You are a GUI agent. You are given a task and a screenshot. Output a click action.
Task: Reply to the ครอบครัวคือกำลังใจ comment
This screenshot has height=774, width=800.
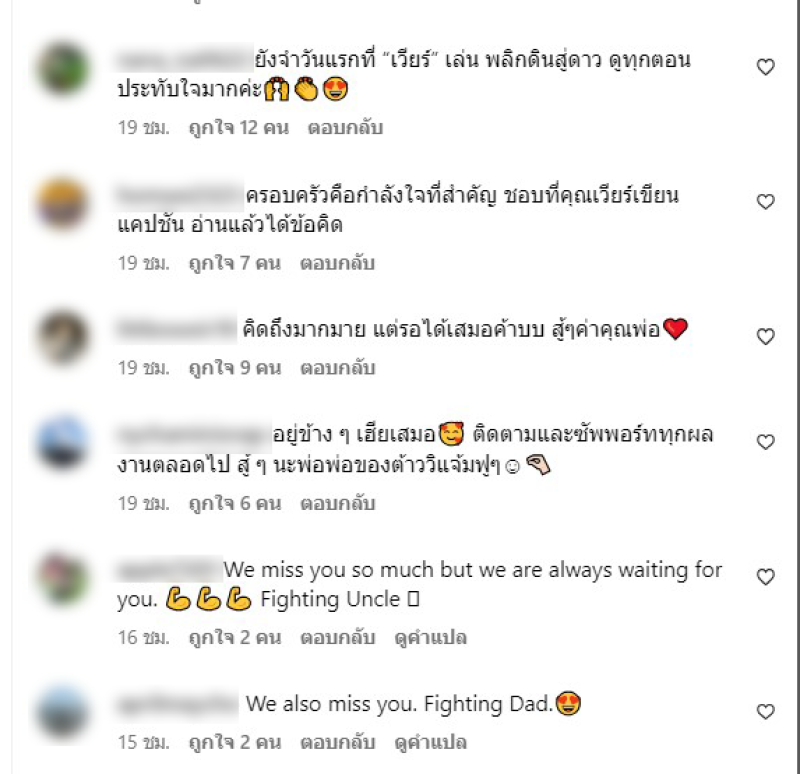pos(337,263)
